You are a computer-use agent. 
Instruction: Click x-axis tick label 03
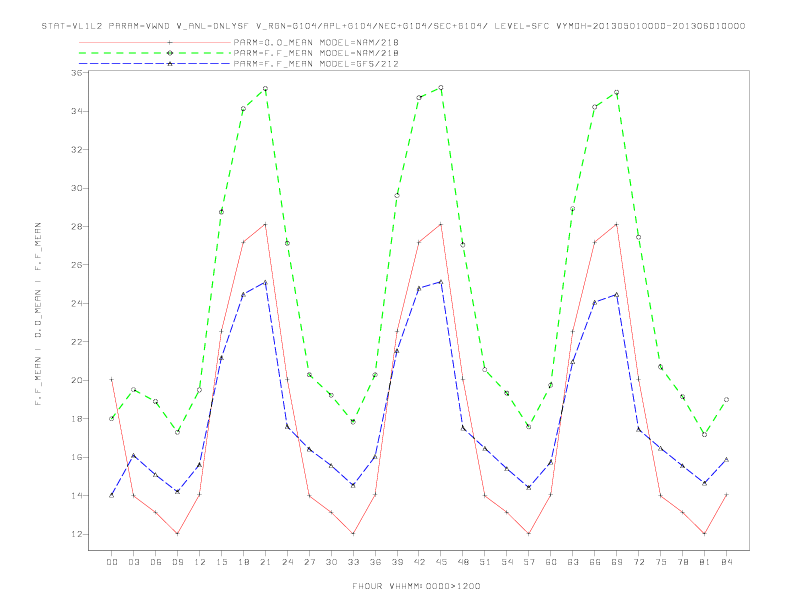point(133,562)
